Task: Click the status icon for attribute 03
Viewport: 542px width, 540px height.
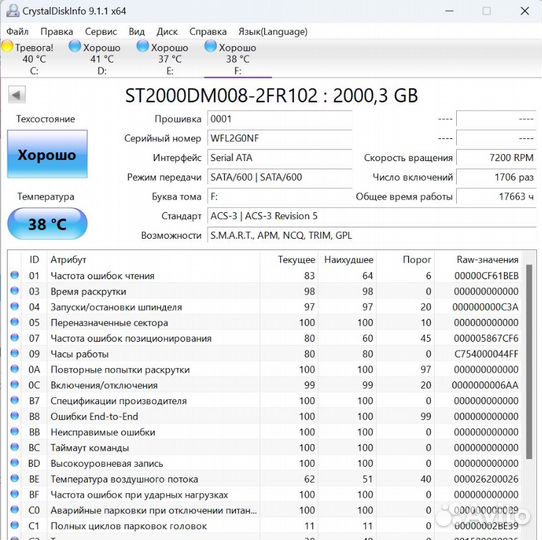Action: (x=15, y=290)
